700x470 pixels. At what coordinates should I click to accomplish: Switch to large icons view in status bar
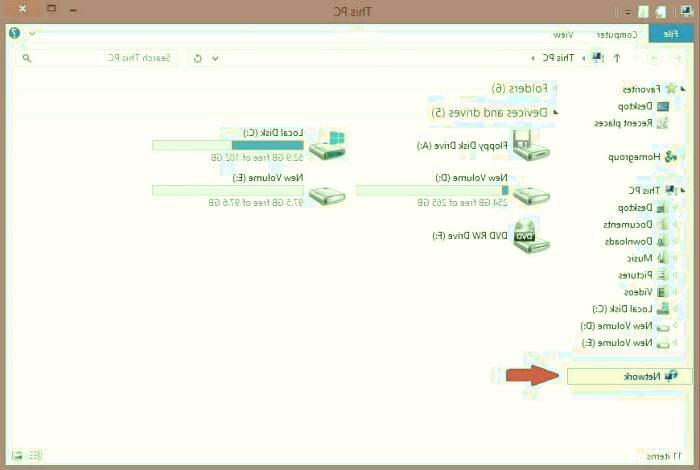17,455
